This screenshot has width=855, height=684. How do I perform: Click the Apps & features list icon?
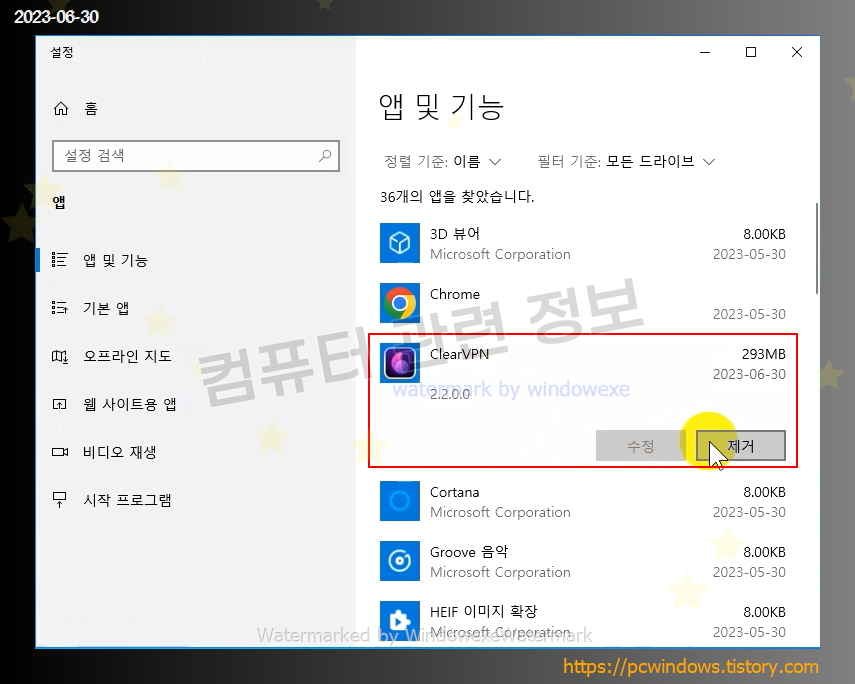[x=59, y=260]
